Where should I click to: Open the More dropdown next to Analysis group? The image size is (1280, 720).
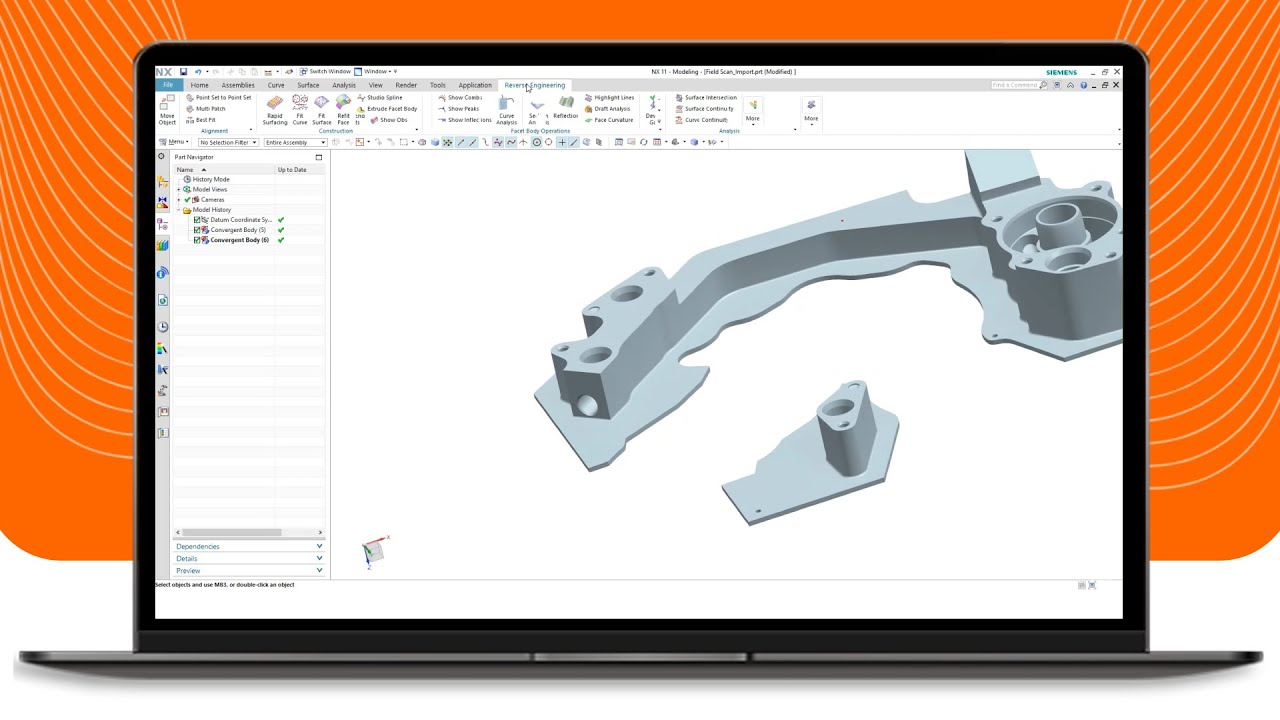point(753,110)
